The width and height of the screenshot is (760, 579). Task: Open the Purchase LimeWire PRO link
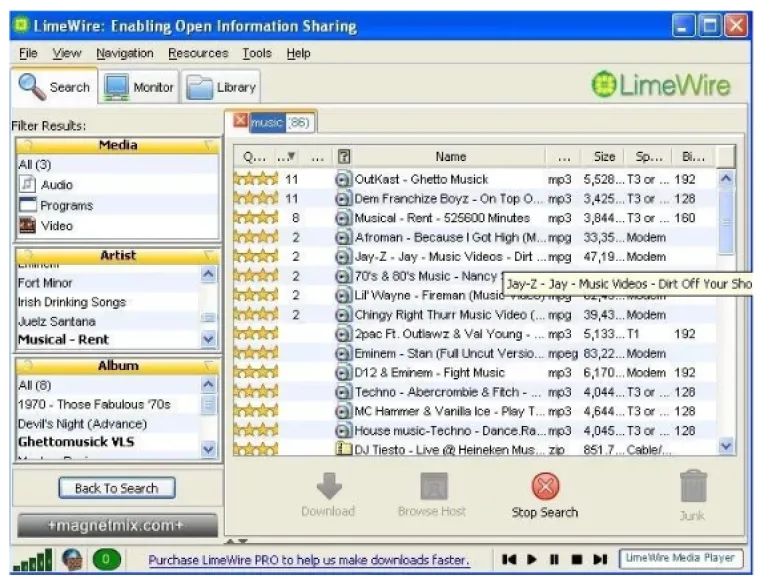[309, 560]
